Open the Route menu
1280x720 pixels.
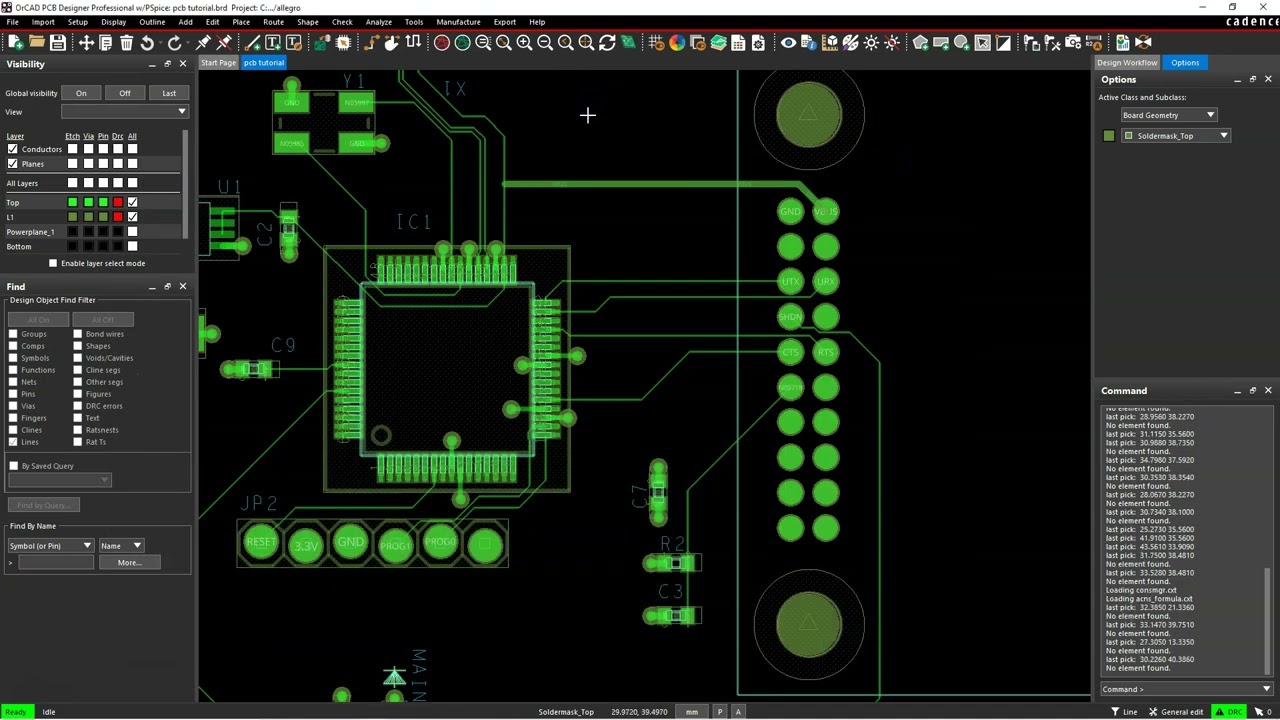pyautogui.click(x=273, y=22)
